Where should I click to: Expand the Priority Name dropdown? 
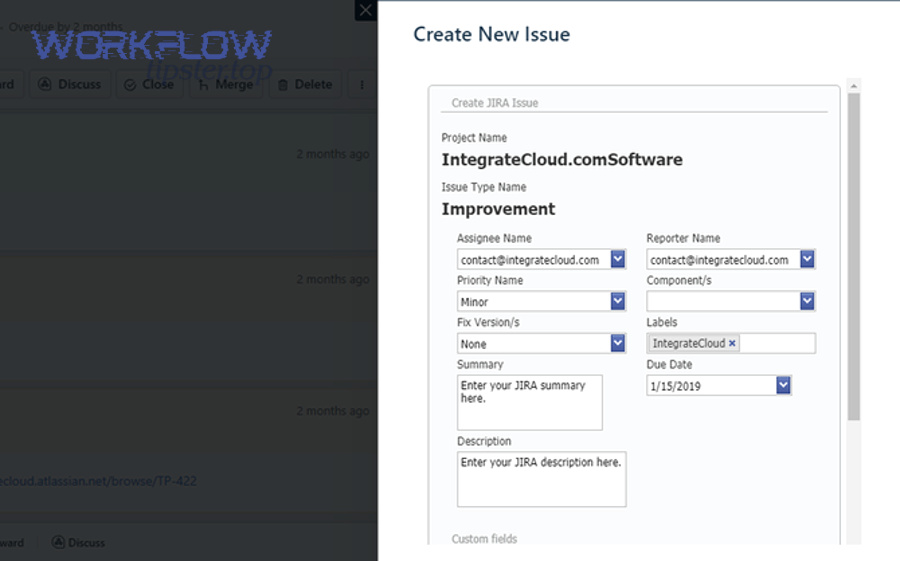618,301
